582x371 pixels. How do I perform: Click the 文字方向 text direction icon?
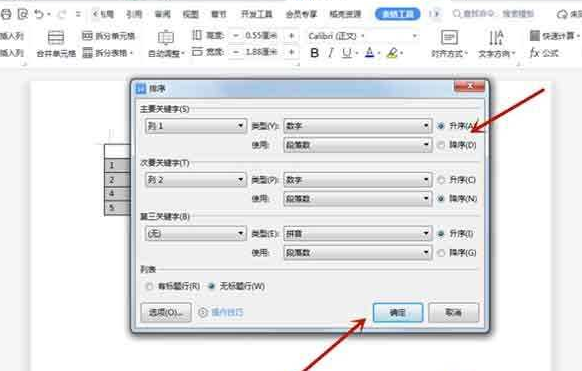(x=496, y=37)
